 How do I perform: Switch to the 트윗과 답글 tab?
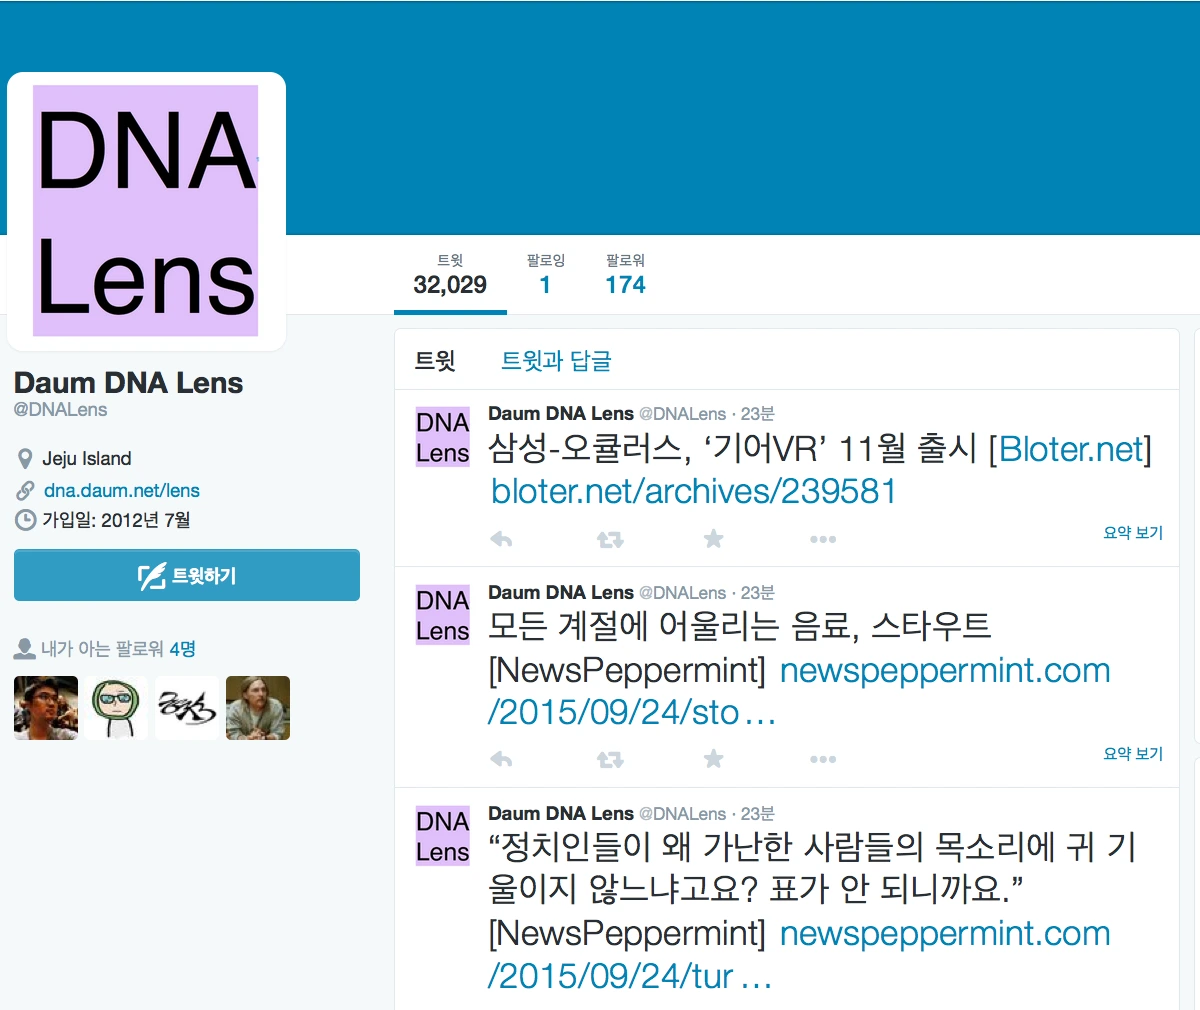[x=556, y=361]
